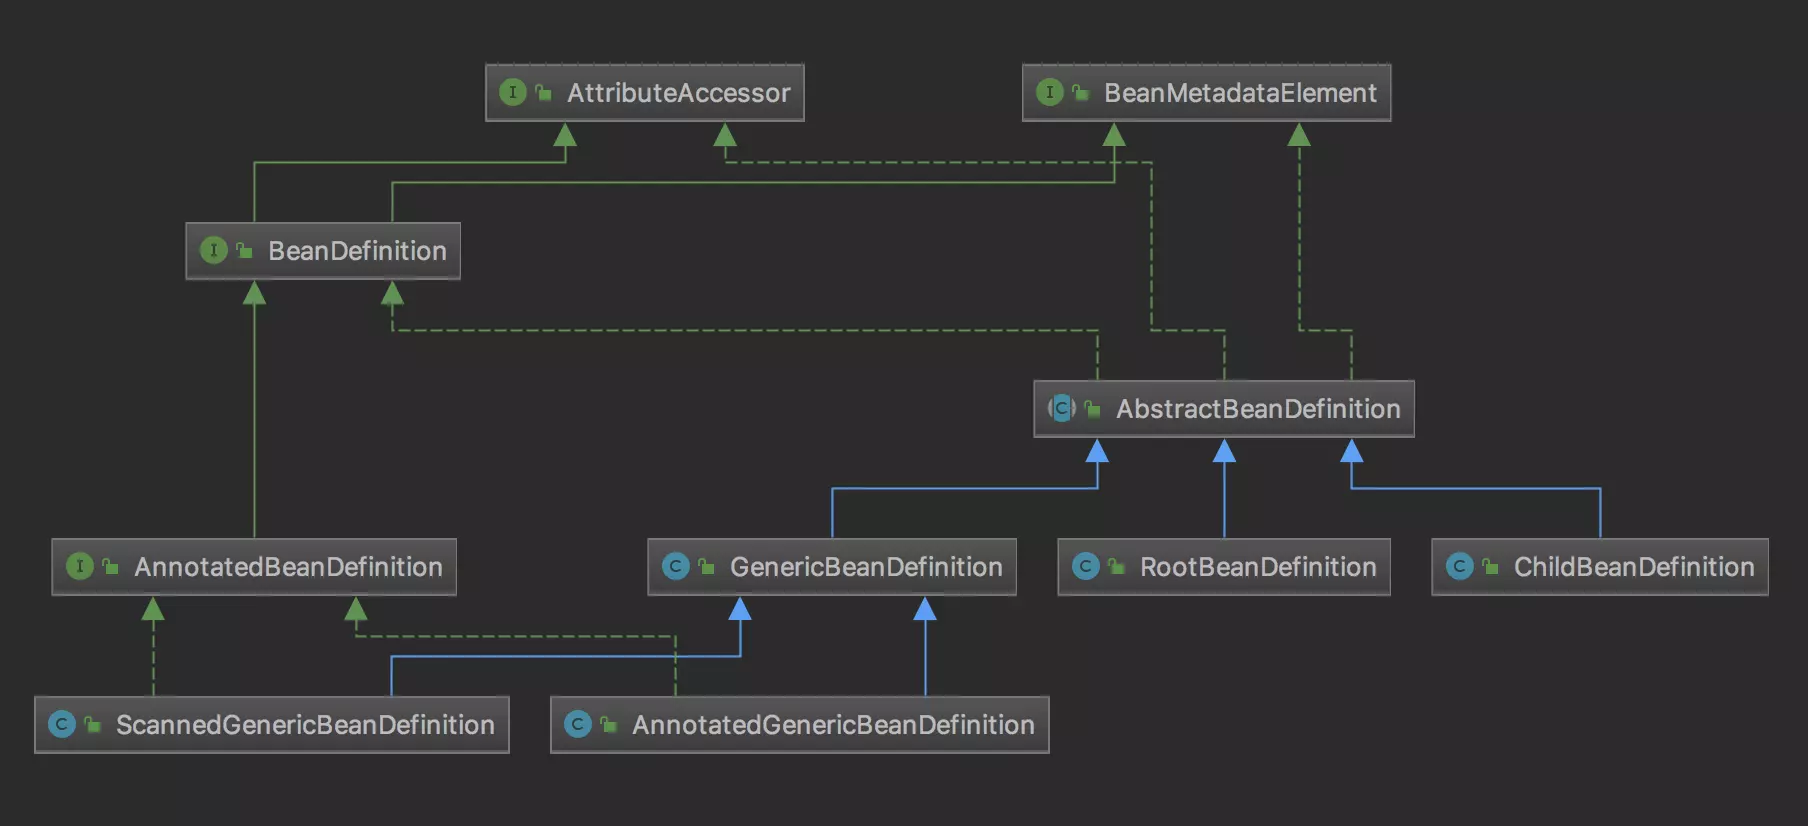Select the BeanMetadataElement node label
The width and height of the screenshot is (1808, 826).
(x=1240, y=93)
